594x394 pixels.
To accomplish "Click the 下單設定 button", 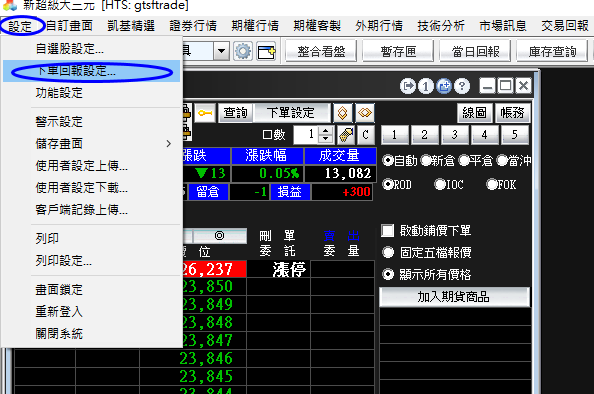I will coord(291,113).
